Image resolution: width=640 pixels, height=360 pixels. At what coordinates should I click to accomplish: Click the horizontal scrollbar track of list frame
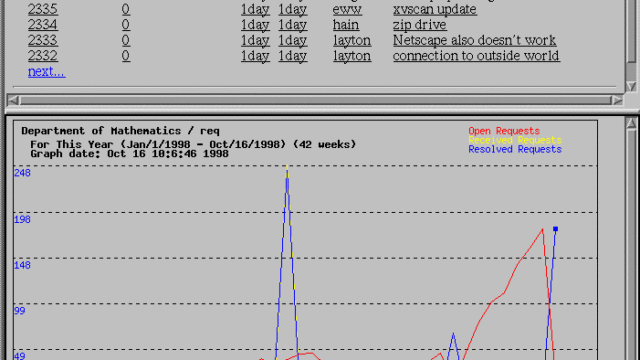[315, 100]
